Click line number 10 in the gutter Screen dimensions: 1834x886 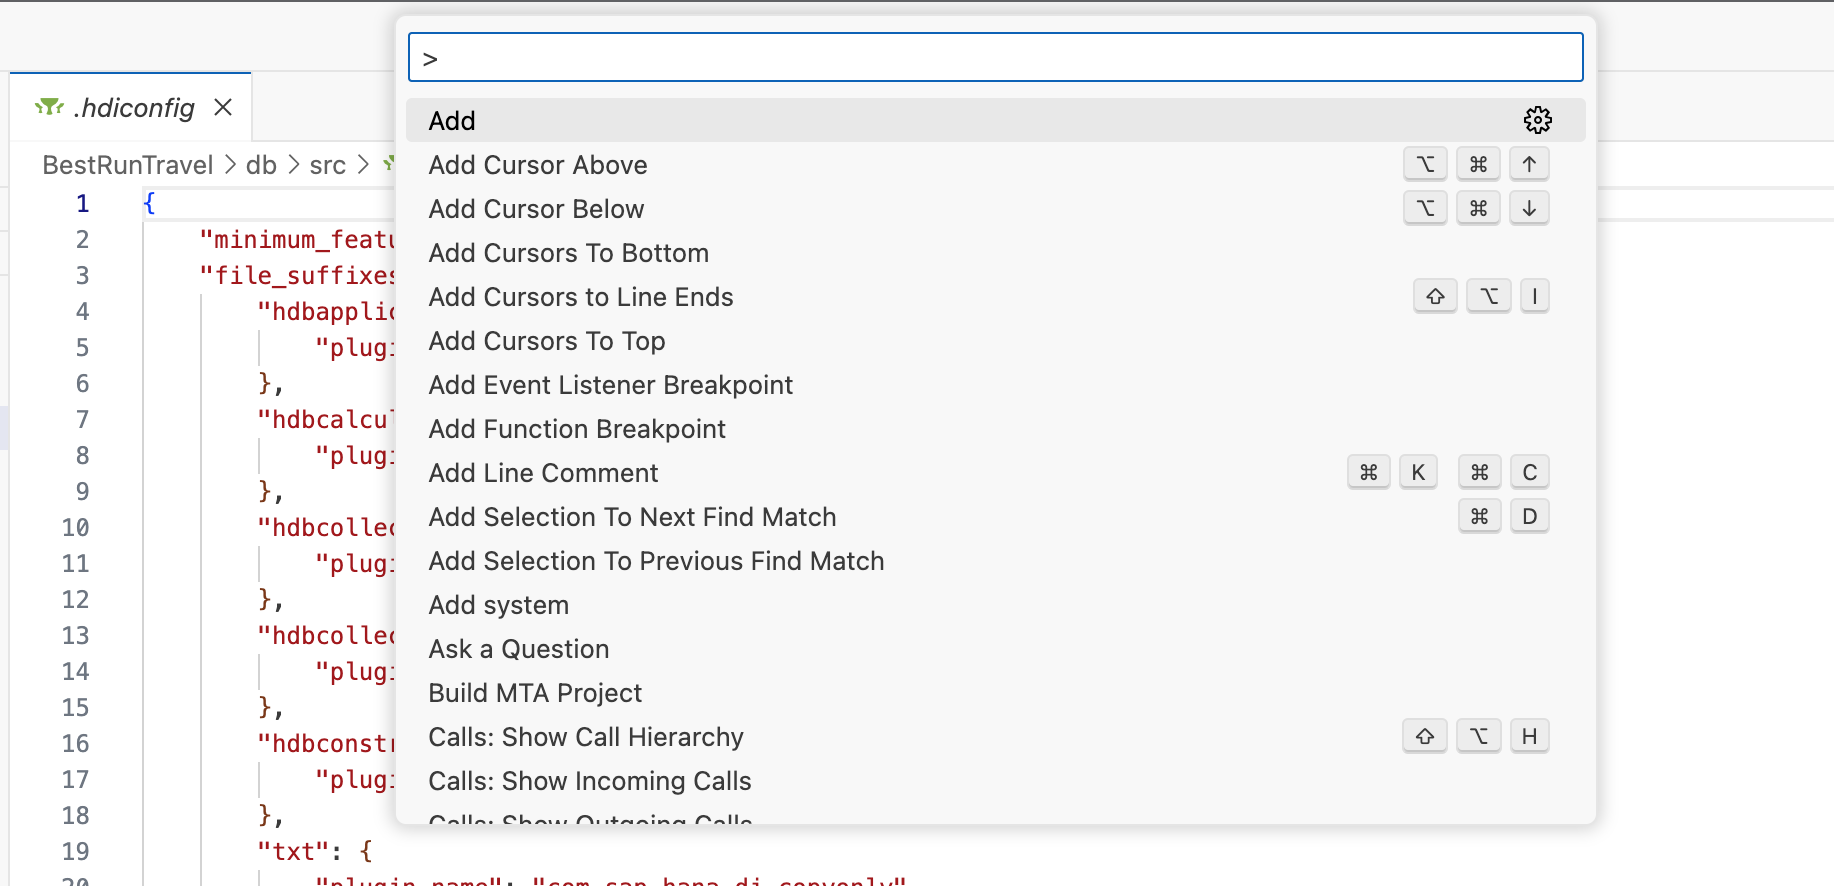coord(76,527)
